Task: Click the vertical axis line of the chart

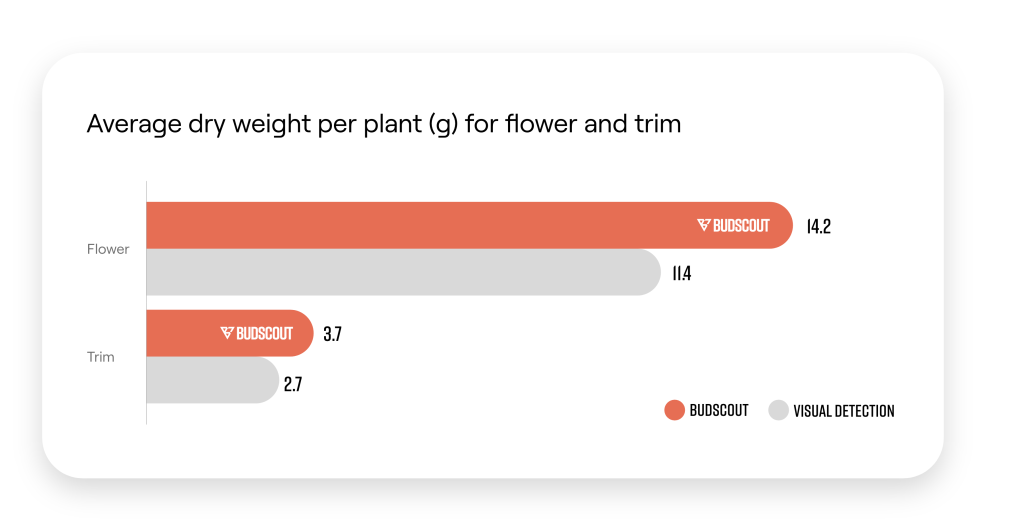Action: (x=146, y=303)
